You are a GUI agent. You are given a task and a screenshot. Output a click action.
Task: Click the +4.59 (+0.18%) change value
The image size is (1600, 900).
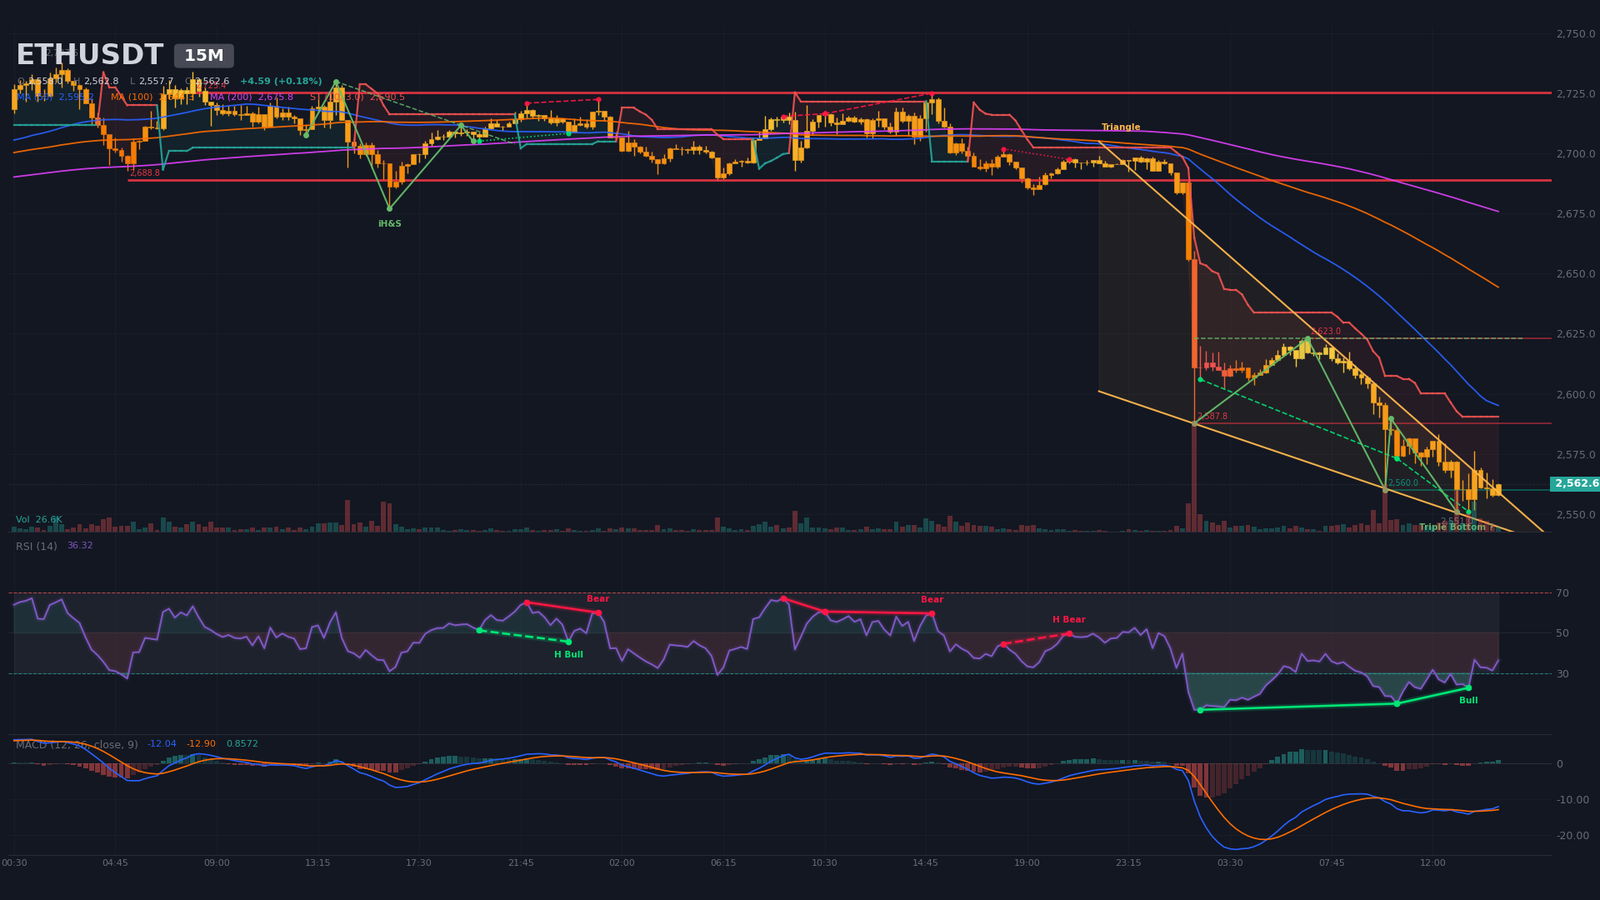point(281,82)
